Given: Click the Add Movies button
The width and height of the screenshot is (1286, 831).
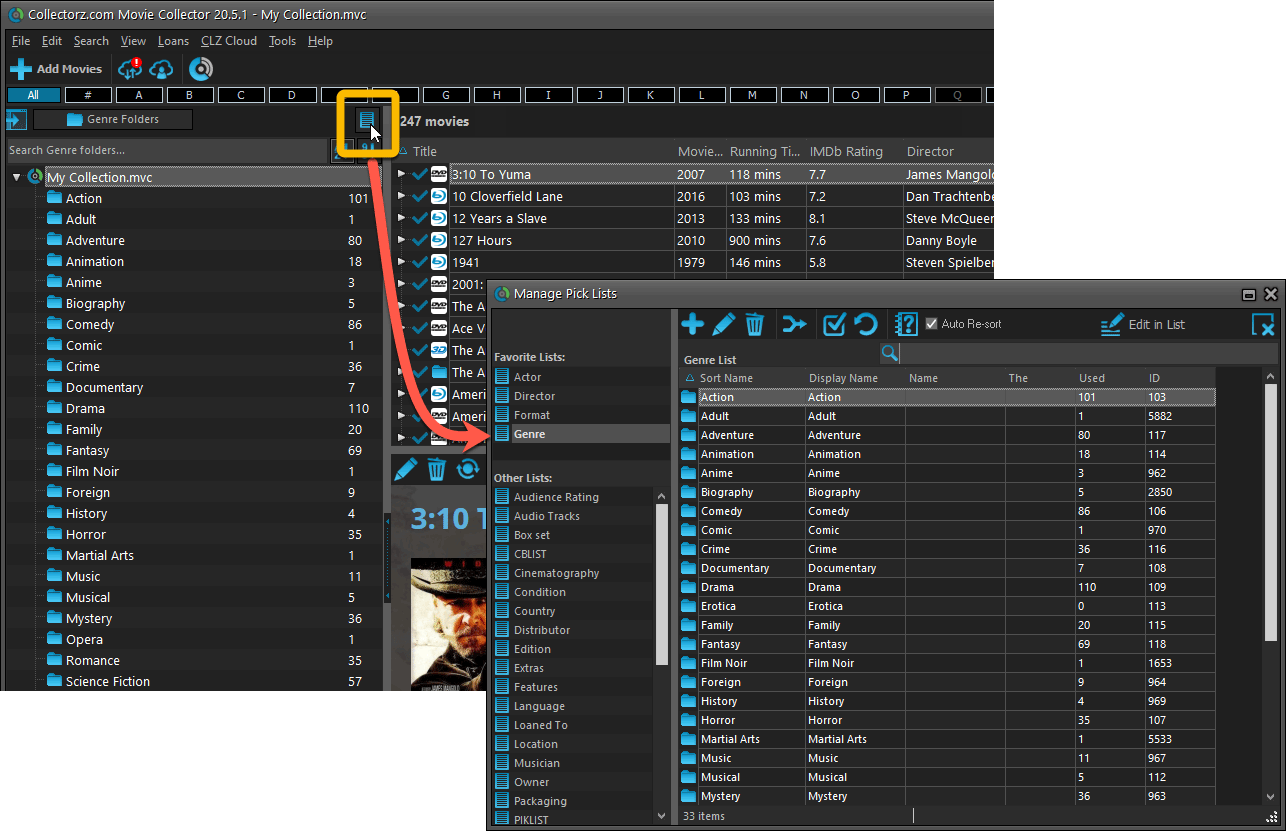Looking at the screenshot, I should point(56,69).
